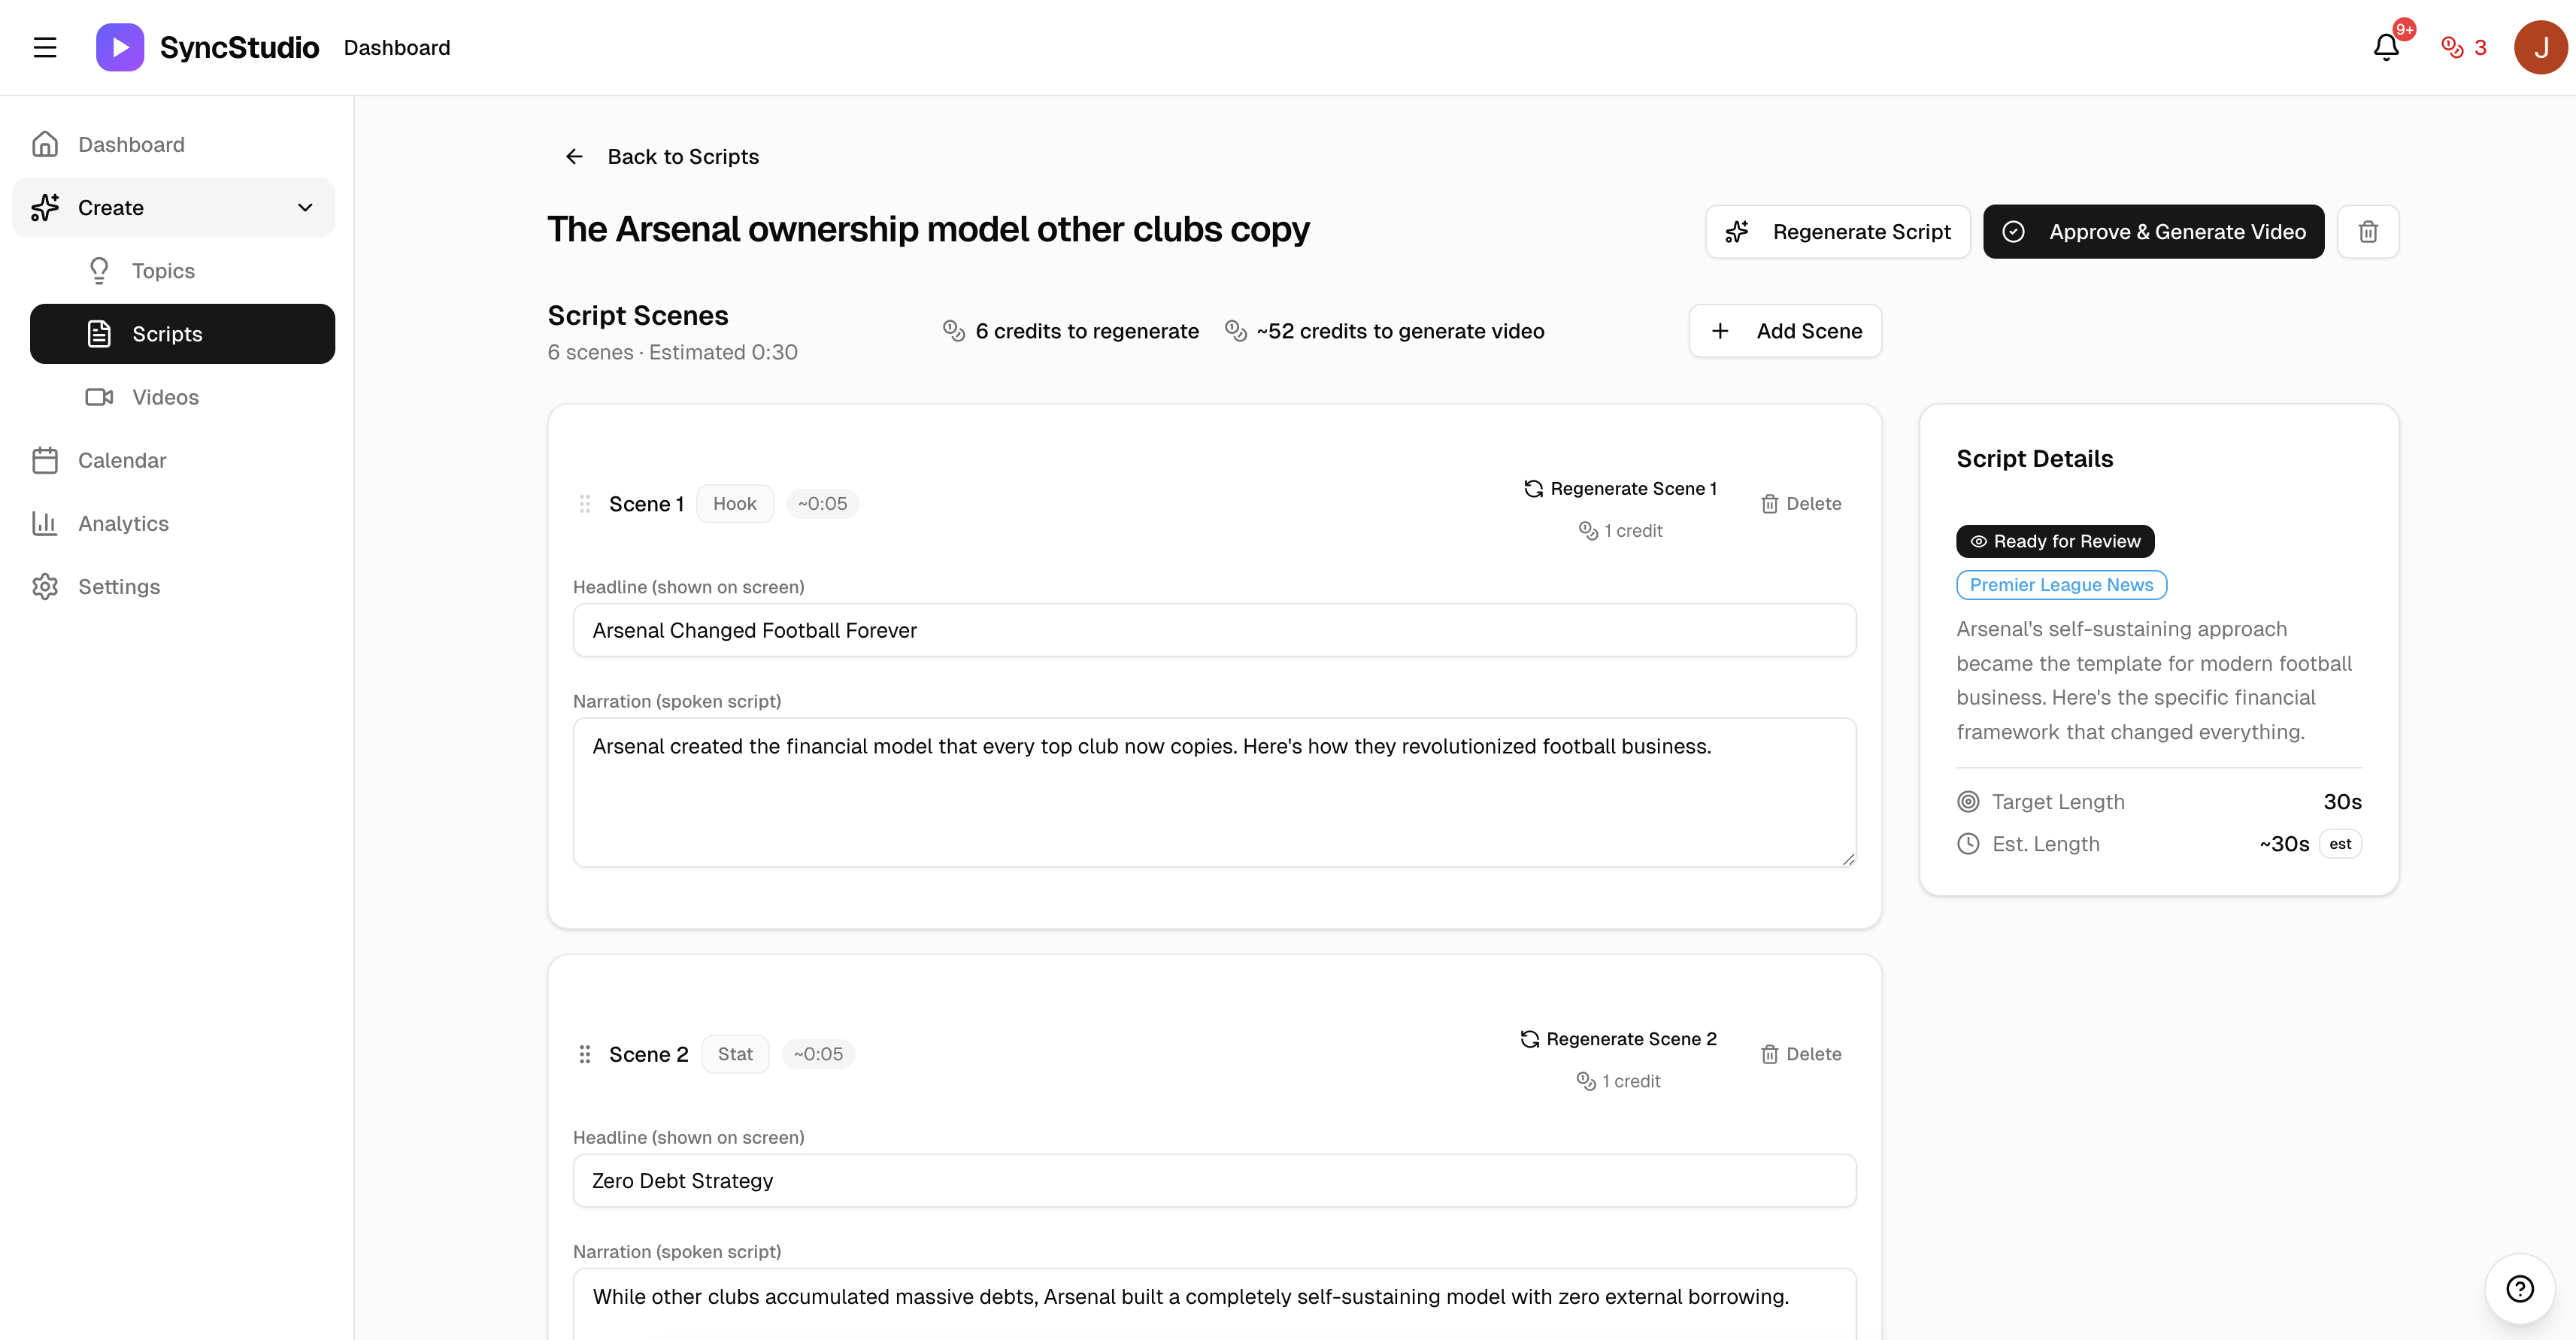Open Analytics in the sidebar
The width and height of the screenshot is (2576, 1340).
pyautogui.click(x=123, y=523)
